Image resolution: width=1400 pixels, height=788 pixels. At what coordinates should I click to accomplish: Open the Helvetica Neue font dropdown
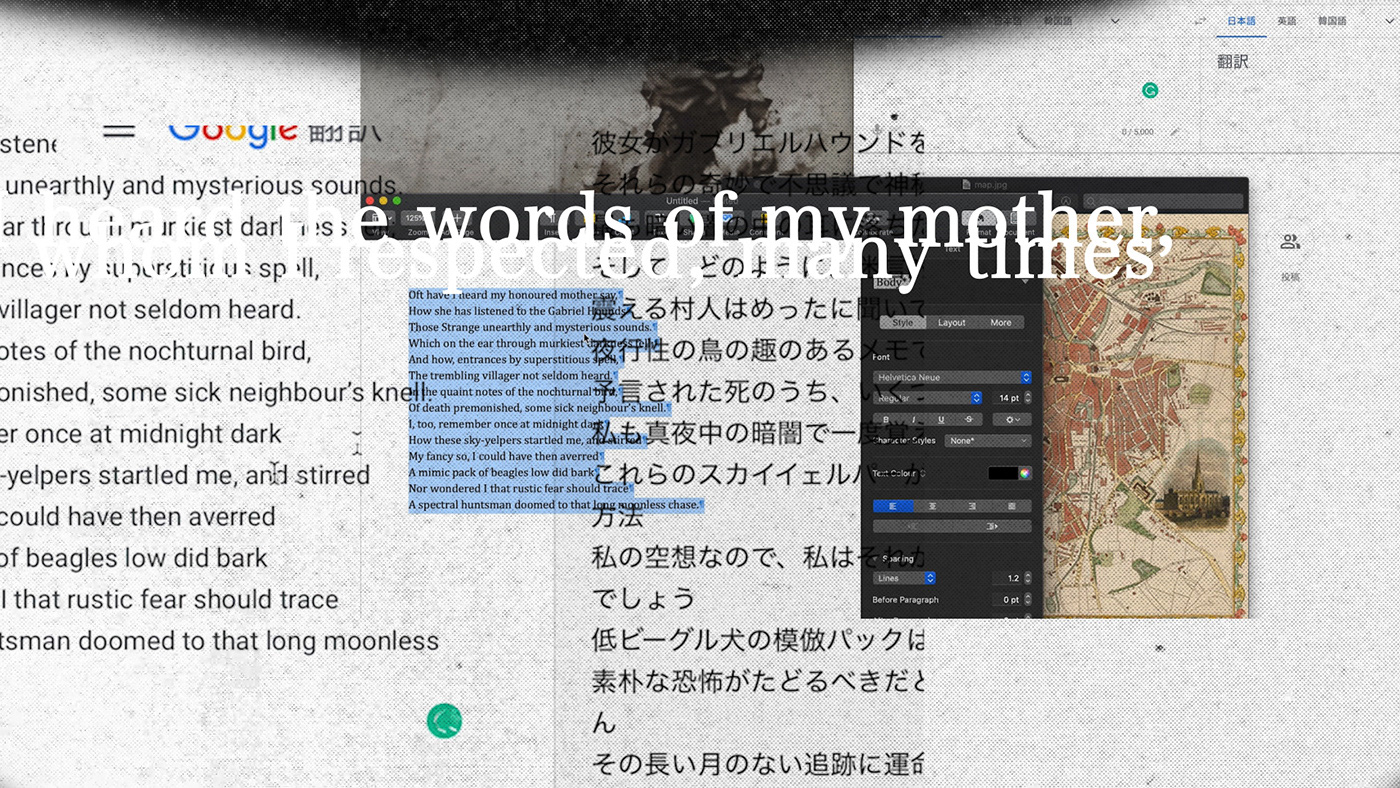point(952,377)
